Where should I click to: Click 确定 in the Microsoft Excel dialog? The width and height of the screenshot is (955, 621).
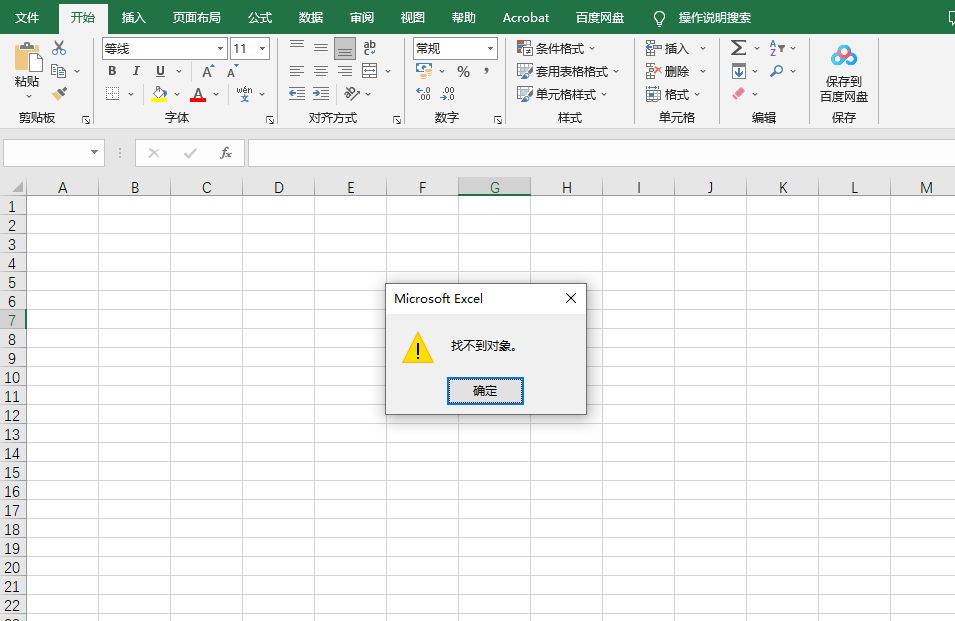tap(485, 391)
